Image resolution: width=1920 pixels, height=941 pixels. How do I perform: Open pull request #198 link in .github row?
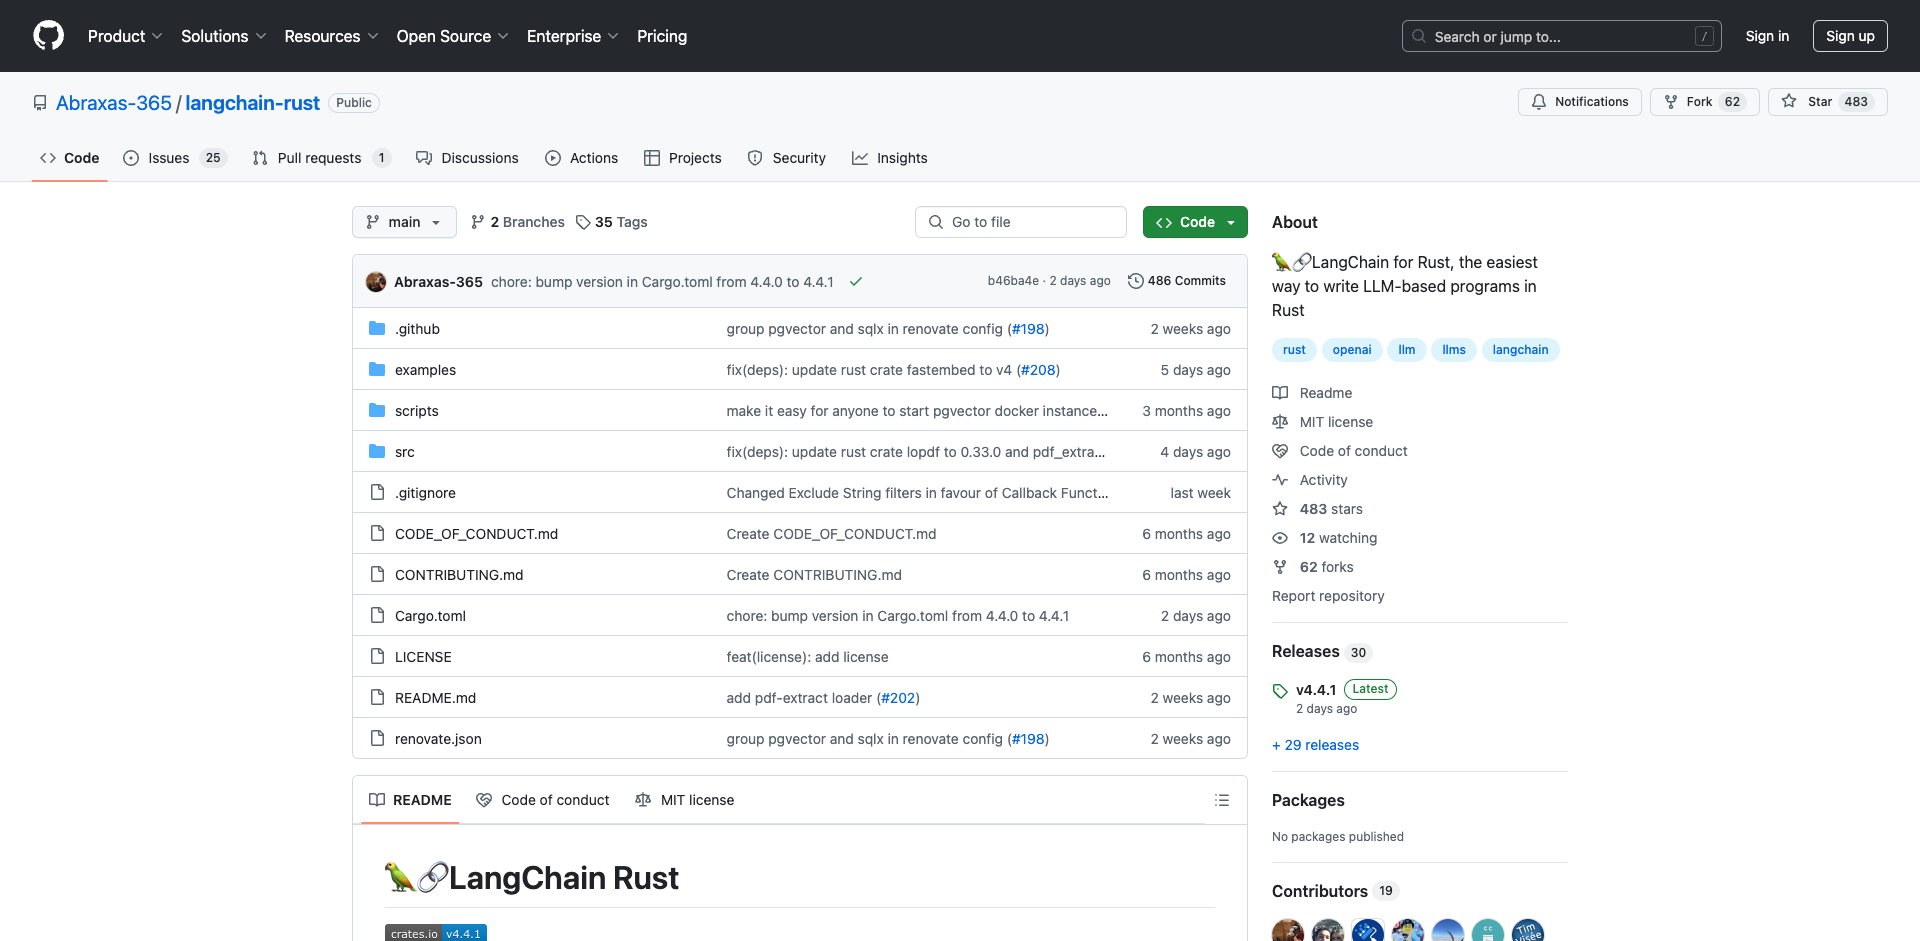point(1028,329)
